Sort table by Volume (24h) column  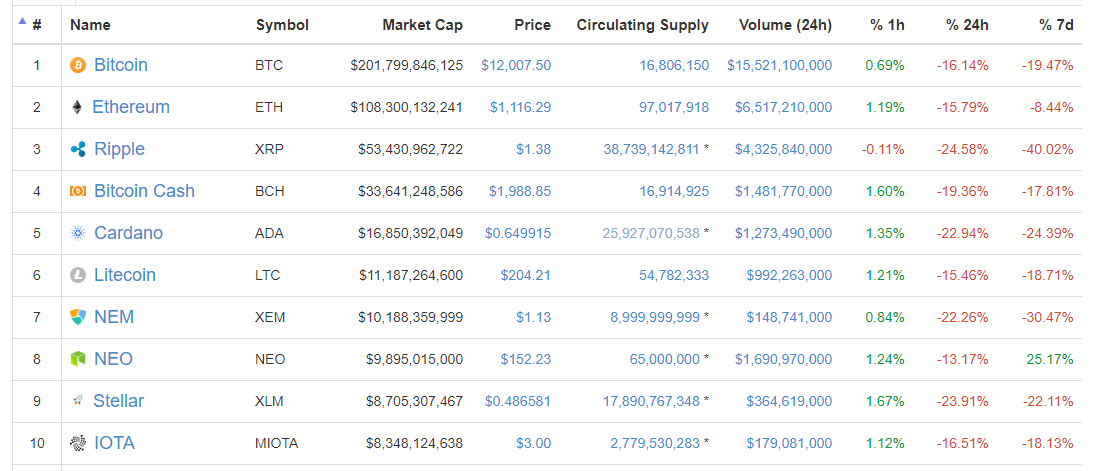[785, 25]
